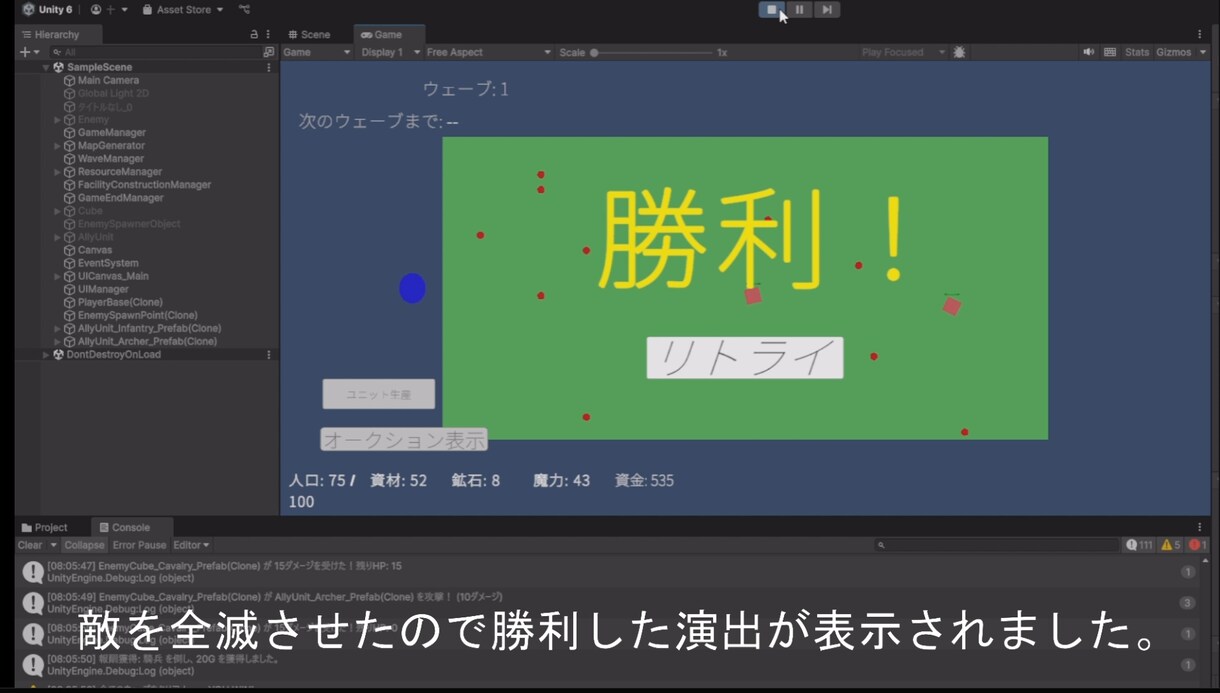Click the Console Clear button
Screen dimensions: 1220x693
pyautogui.click(x=30, y=545)
